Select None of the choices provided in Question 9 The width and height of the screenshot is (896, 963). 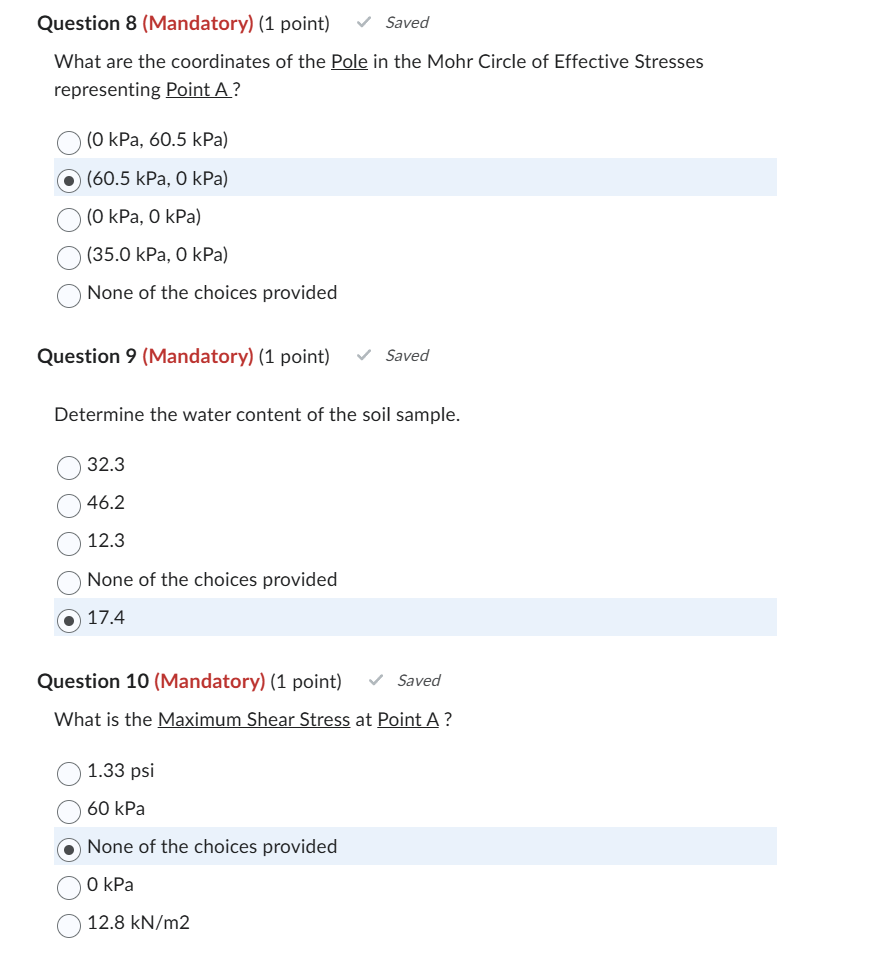(68, 582)
